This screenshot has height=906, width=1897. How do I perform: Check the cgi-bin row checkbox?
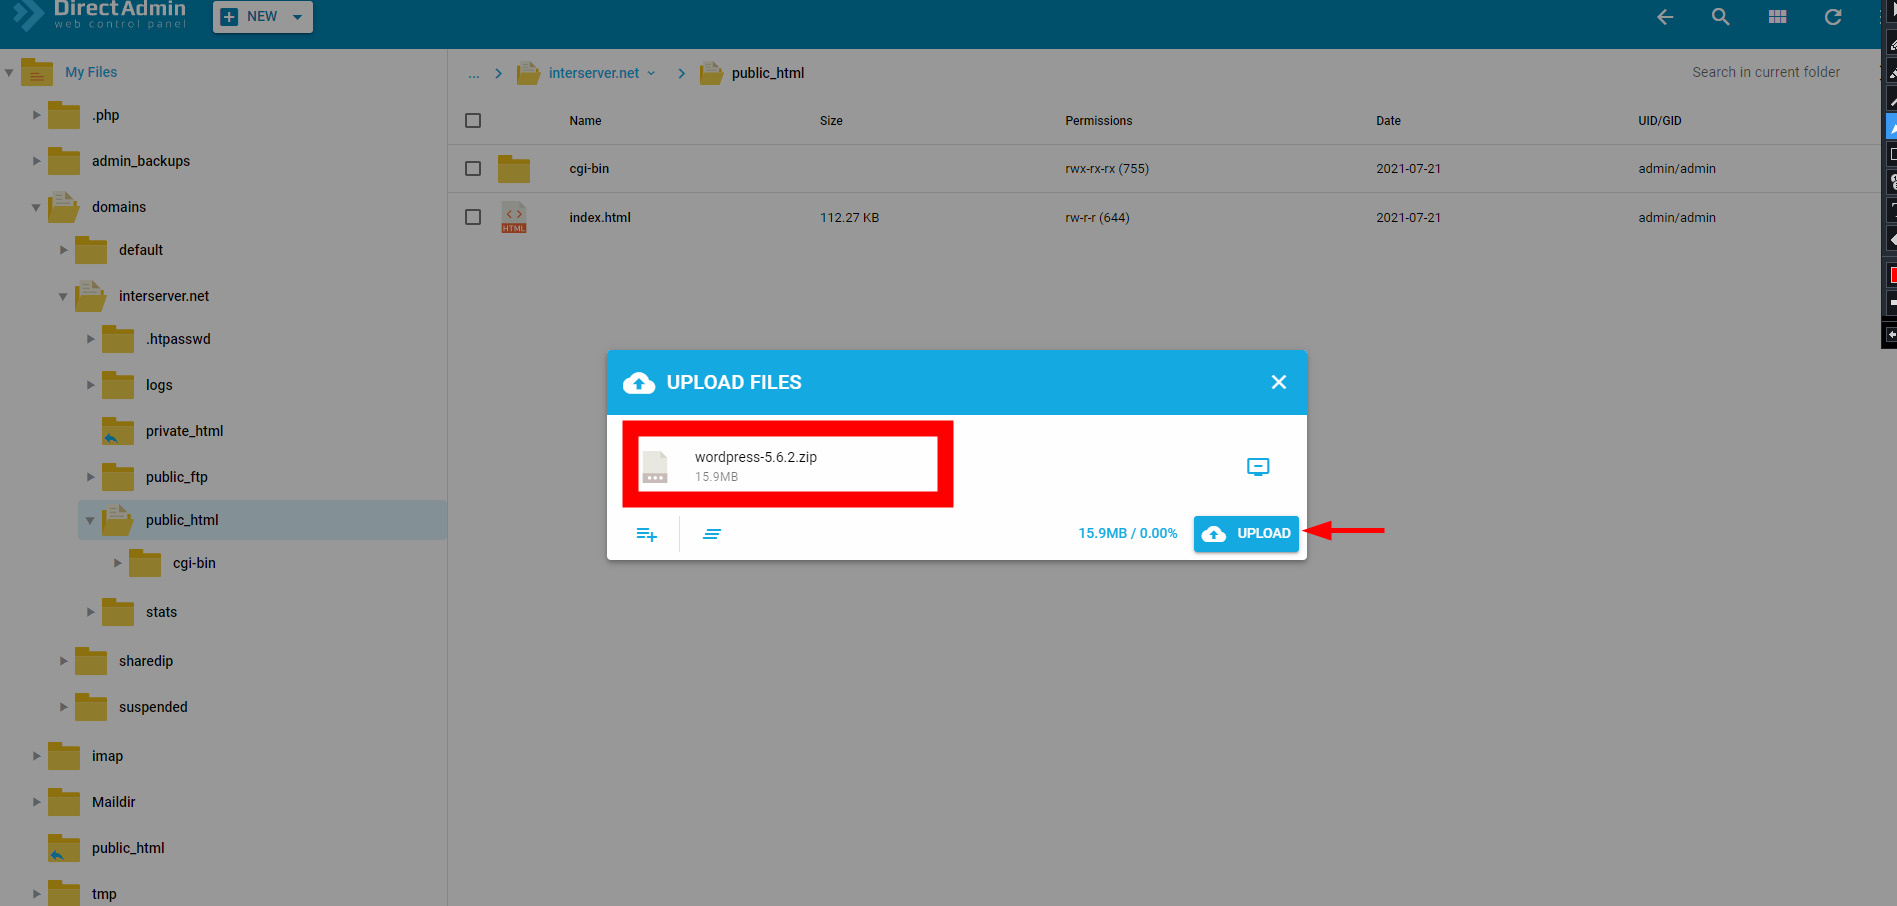point(473,169)
